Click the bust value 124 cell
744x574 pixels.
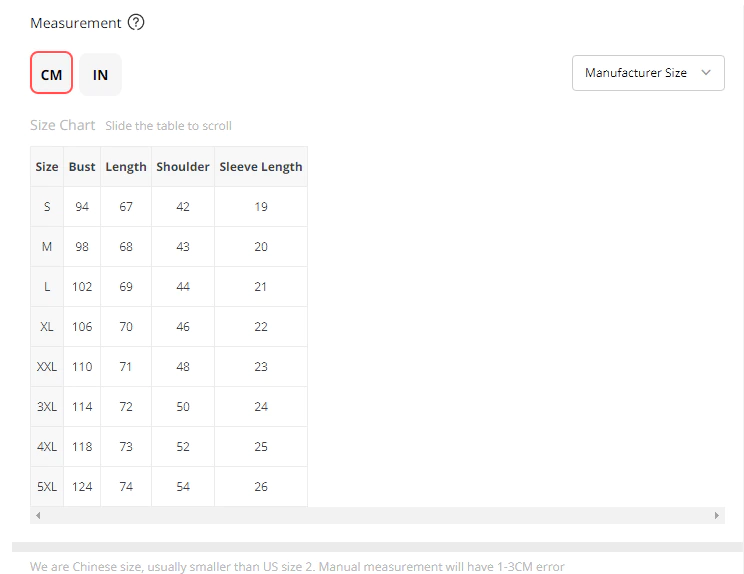pos(82,487)
